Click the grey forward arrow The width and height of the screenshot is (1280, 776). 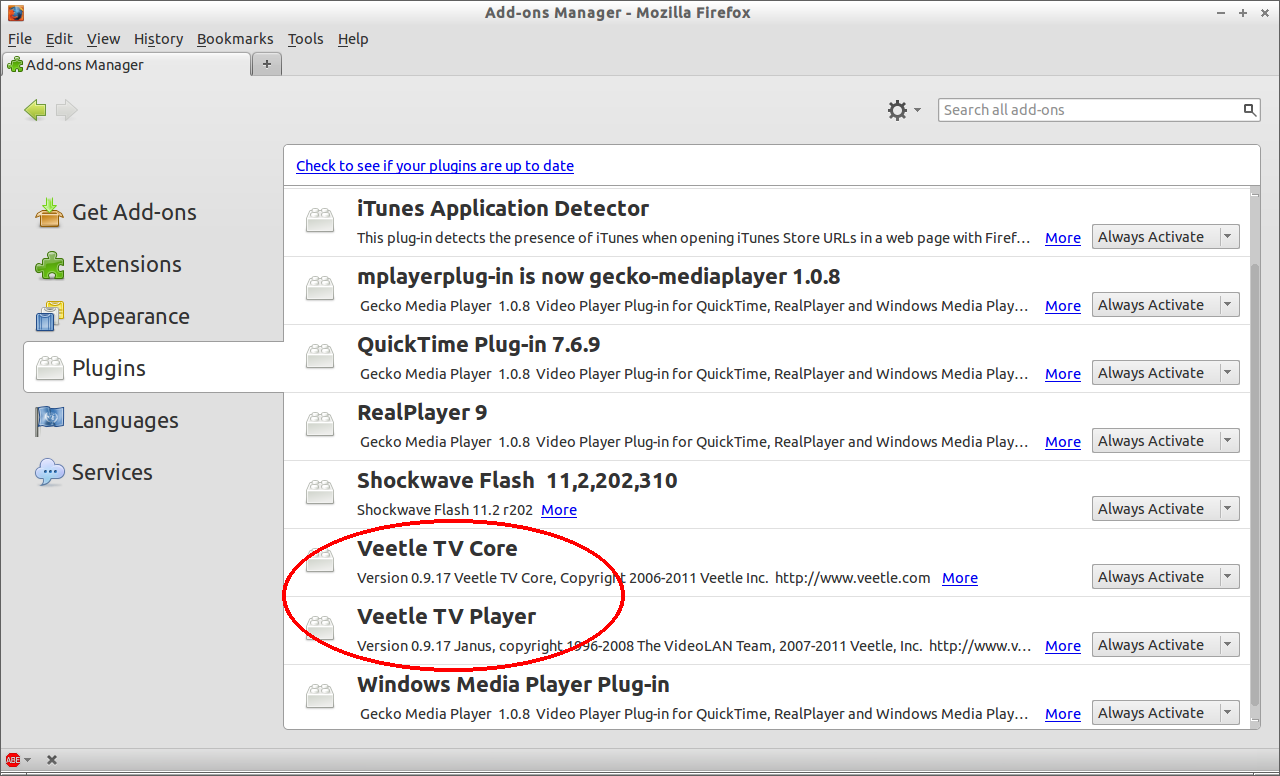click(x=66, y=110)
